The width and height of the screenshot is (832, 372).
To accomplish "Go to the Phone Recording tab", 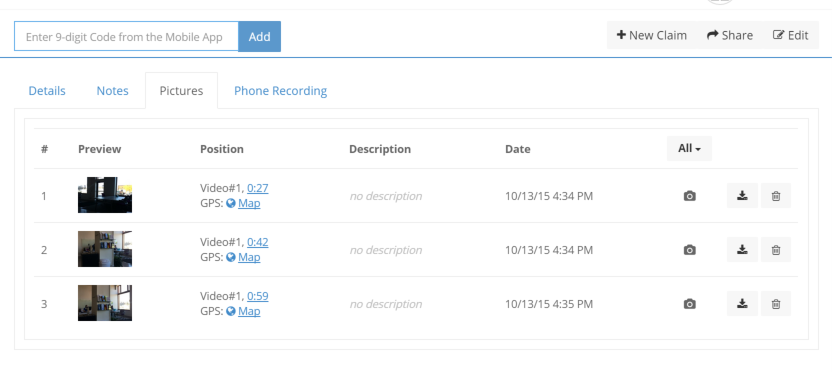I will coord(280,91).
